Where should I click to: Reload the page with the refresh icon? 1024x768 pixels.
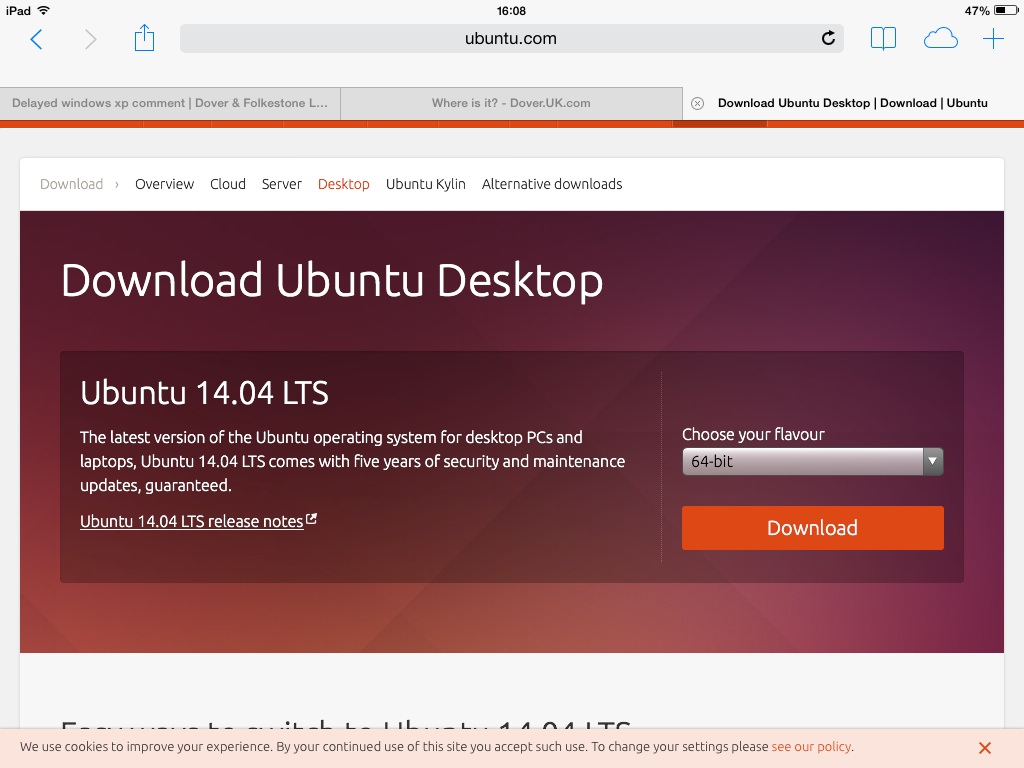828,39
